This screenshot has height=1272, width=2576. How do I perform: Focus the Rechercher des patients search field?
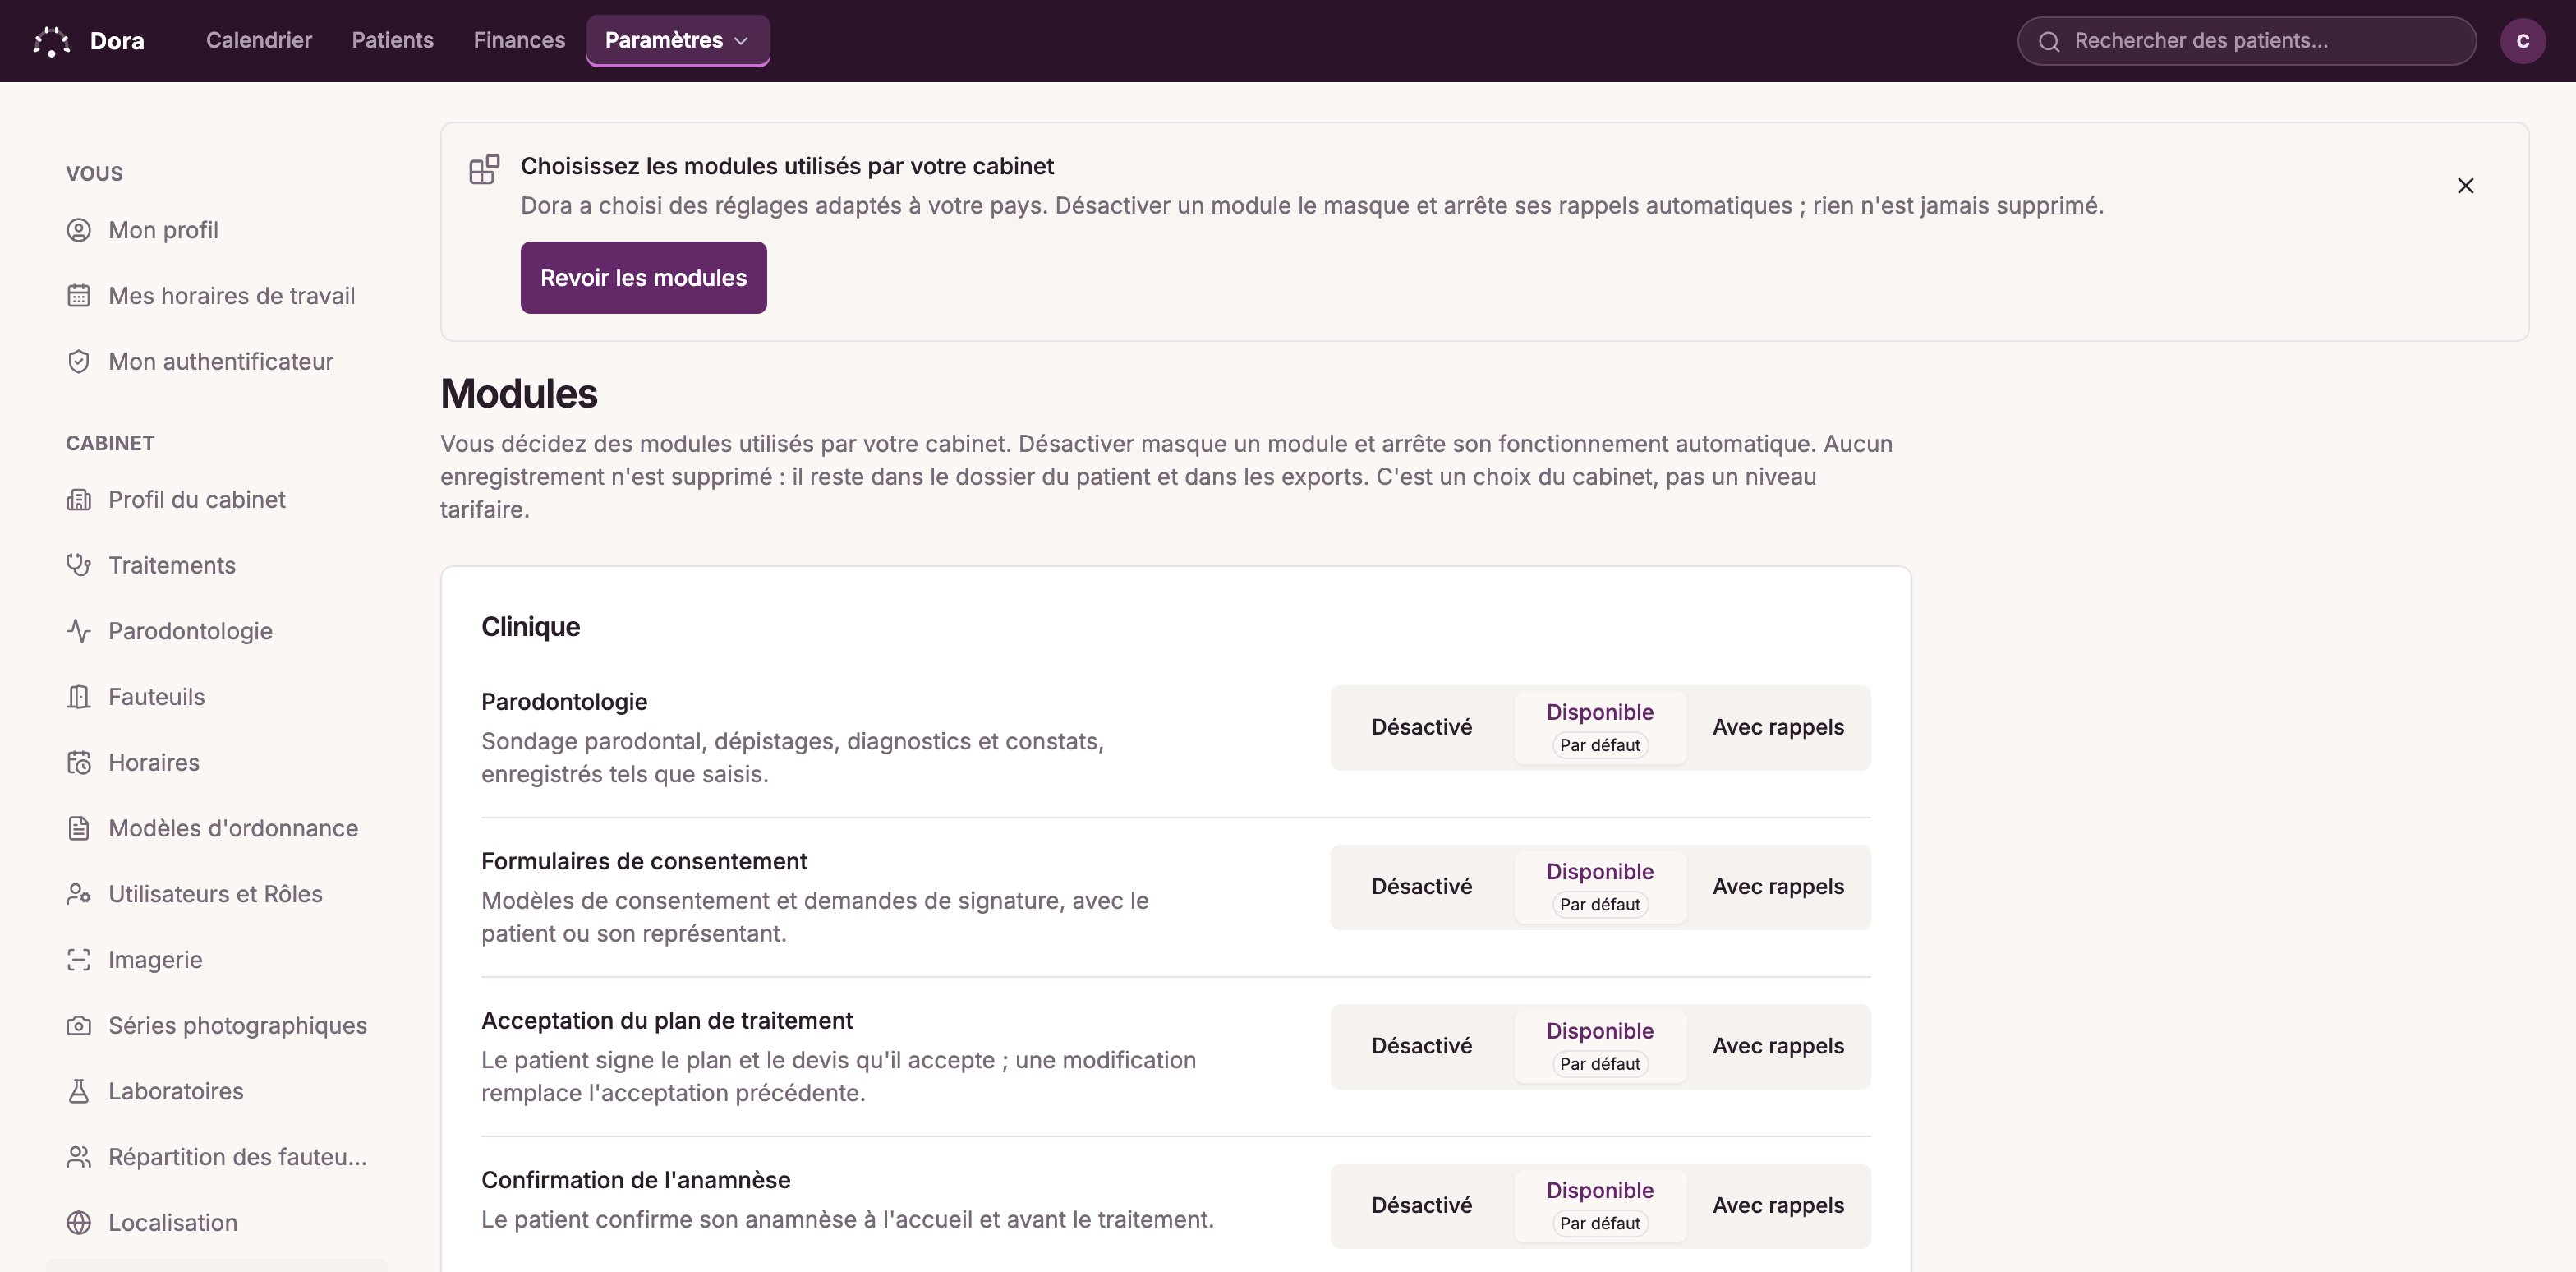coord(2246,41)
